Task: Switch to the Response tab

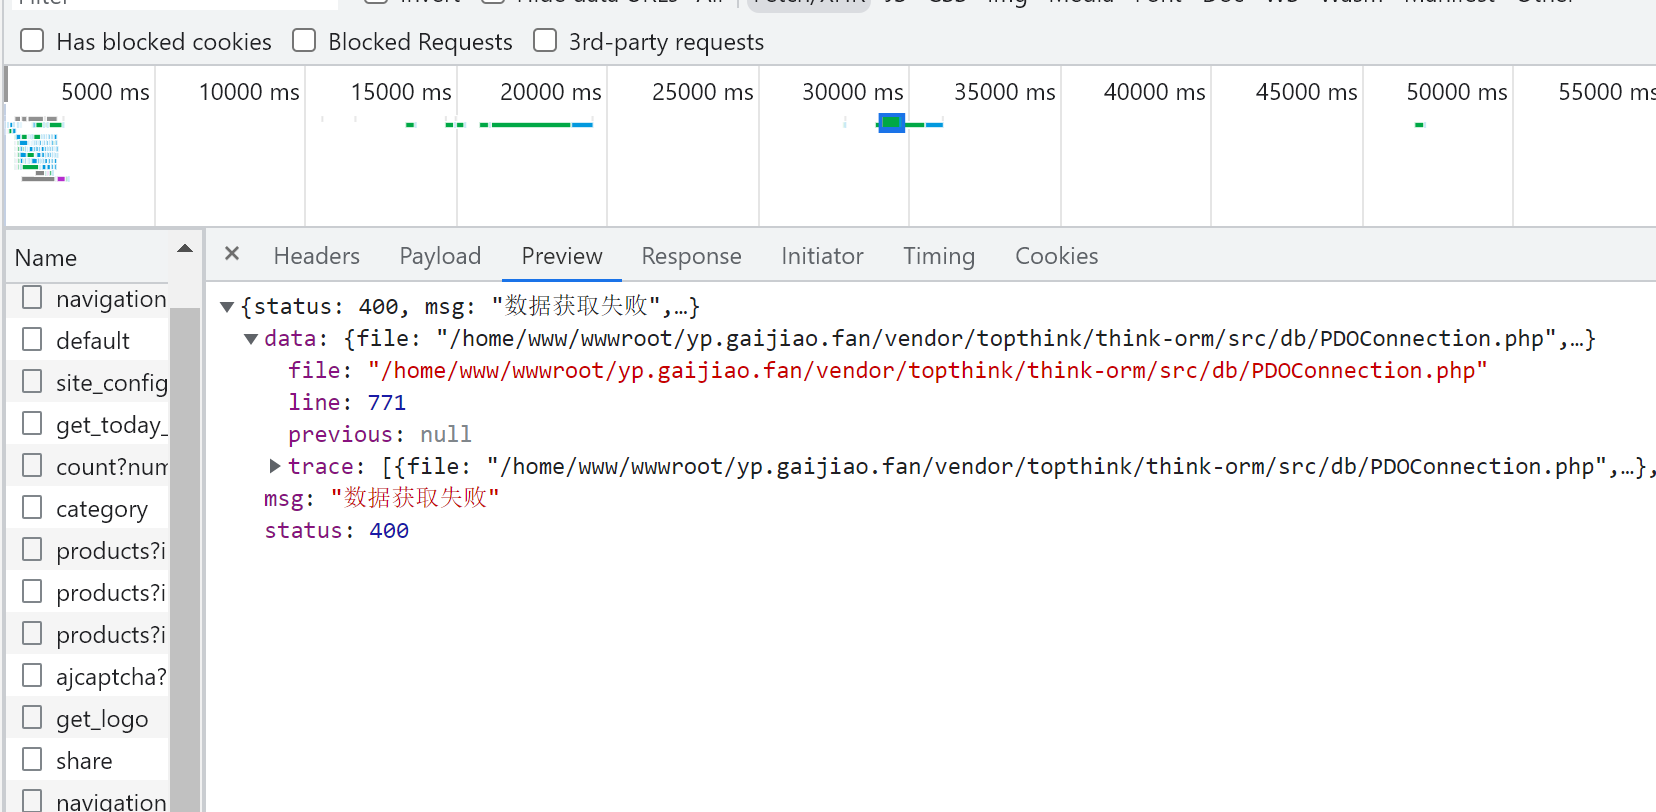Action: (691, 256)
